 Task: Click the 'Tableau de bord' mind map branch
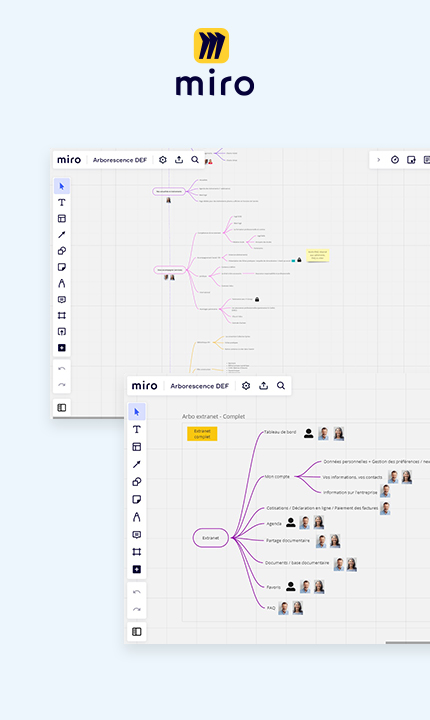point(280,432)
